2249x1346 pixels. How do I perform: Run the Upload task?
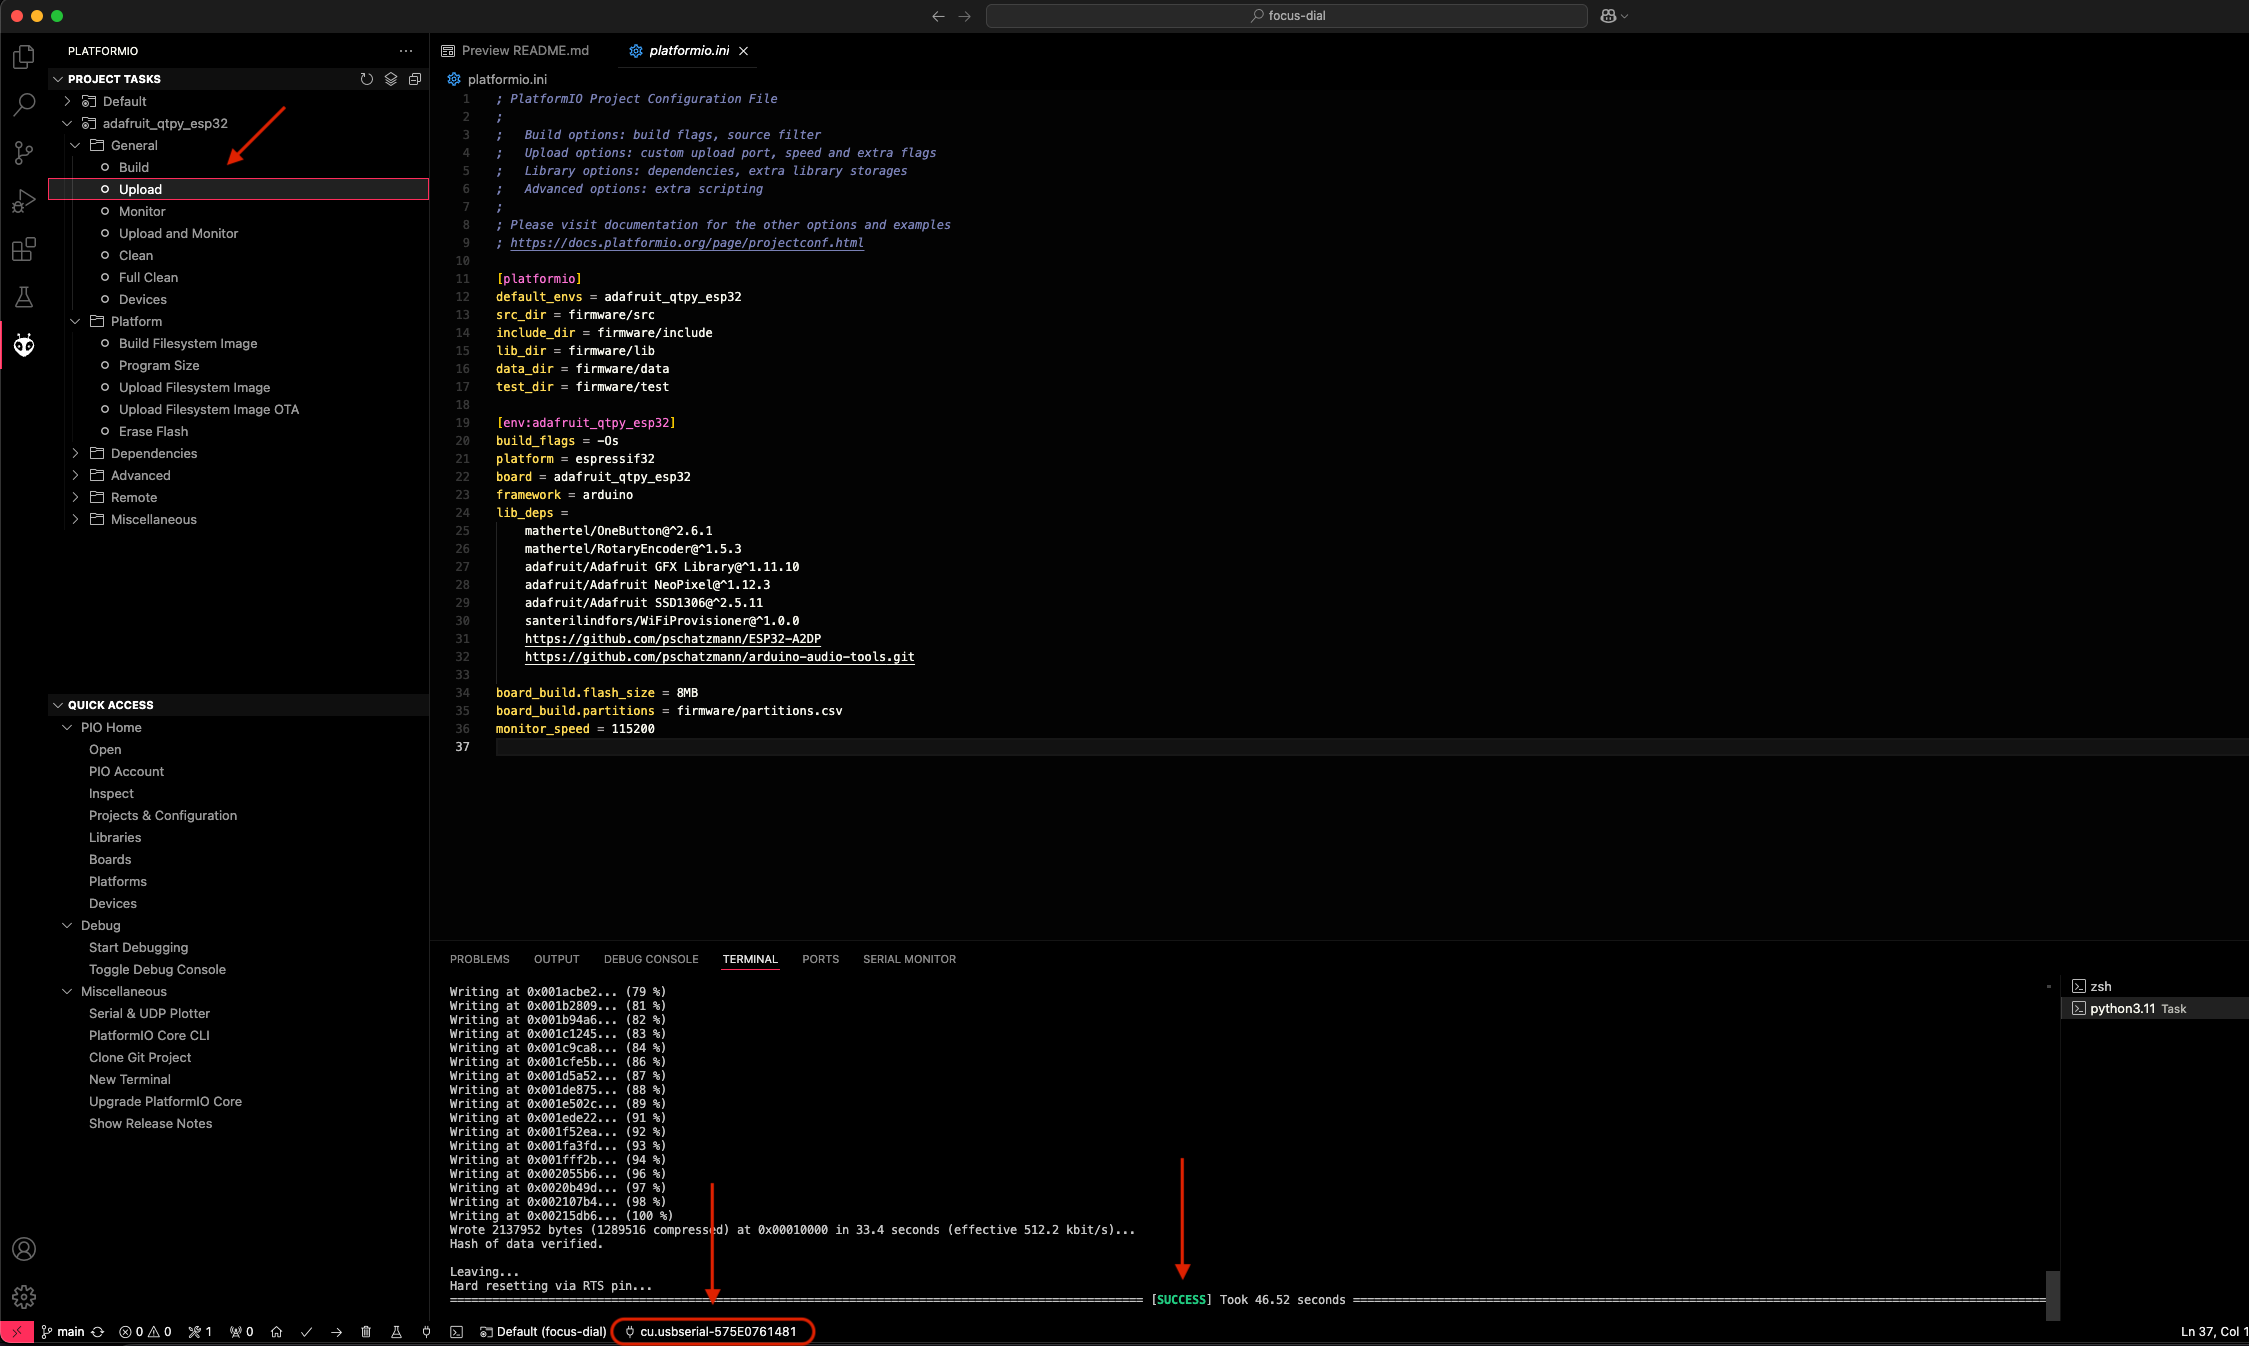pyautogui.click(x=238, y=189)
